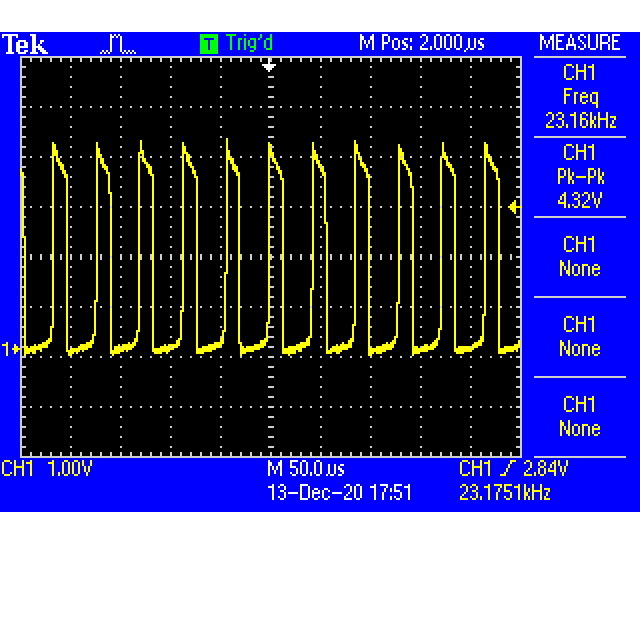The width and height of the screenshot is (640, 640).
Task: Click the CH1 1.00V scale readout
Action: click(47, 468)
